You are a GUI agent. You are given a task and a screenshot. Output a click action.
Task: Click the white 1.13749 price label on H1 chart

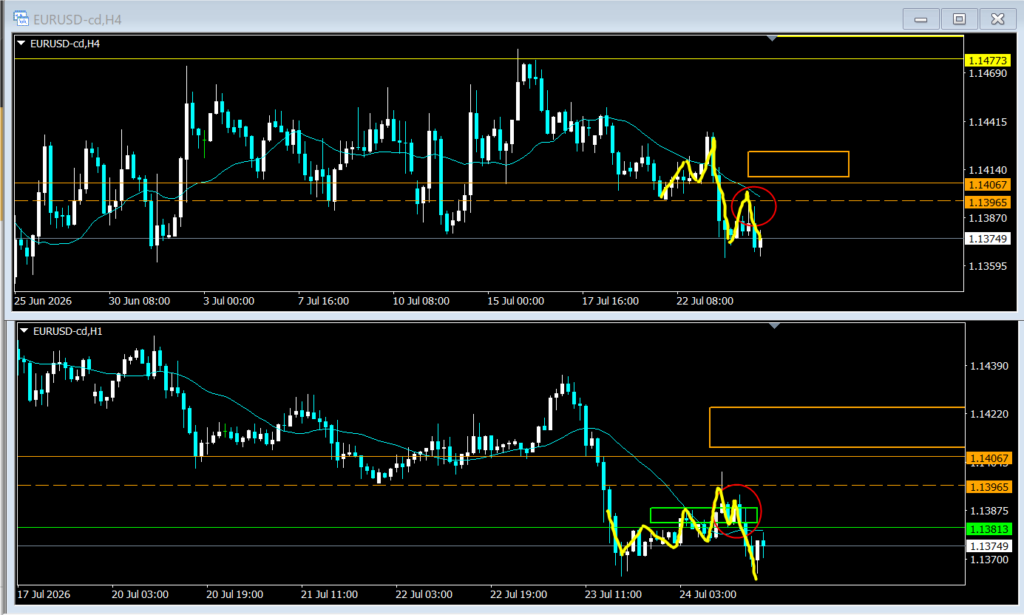point(989,546)
